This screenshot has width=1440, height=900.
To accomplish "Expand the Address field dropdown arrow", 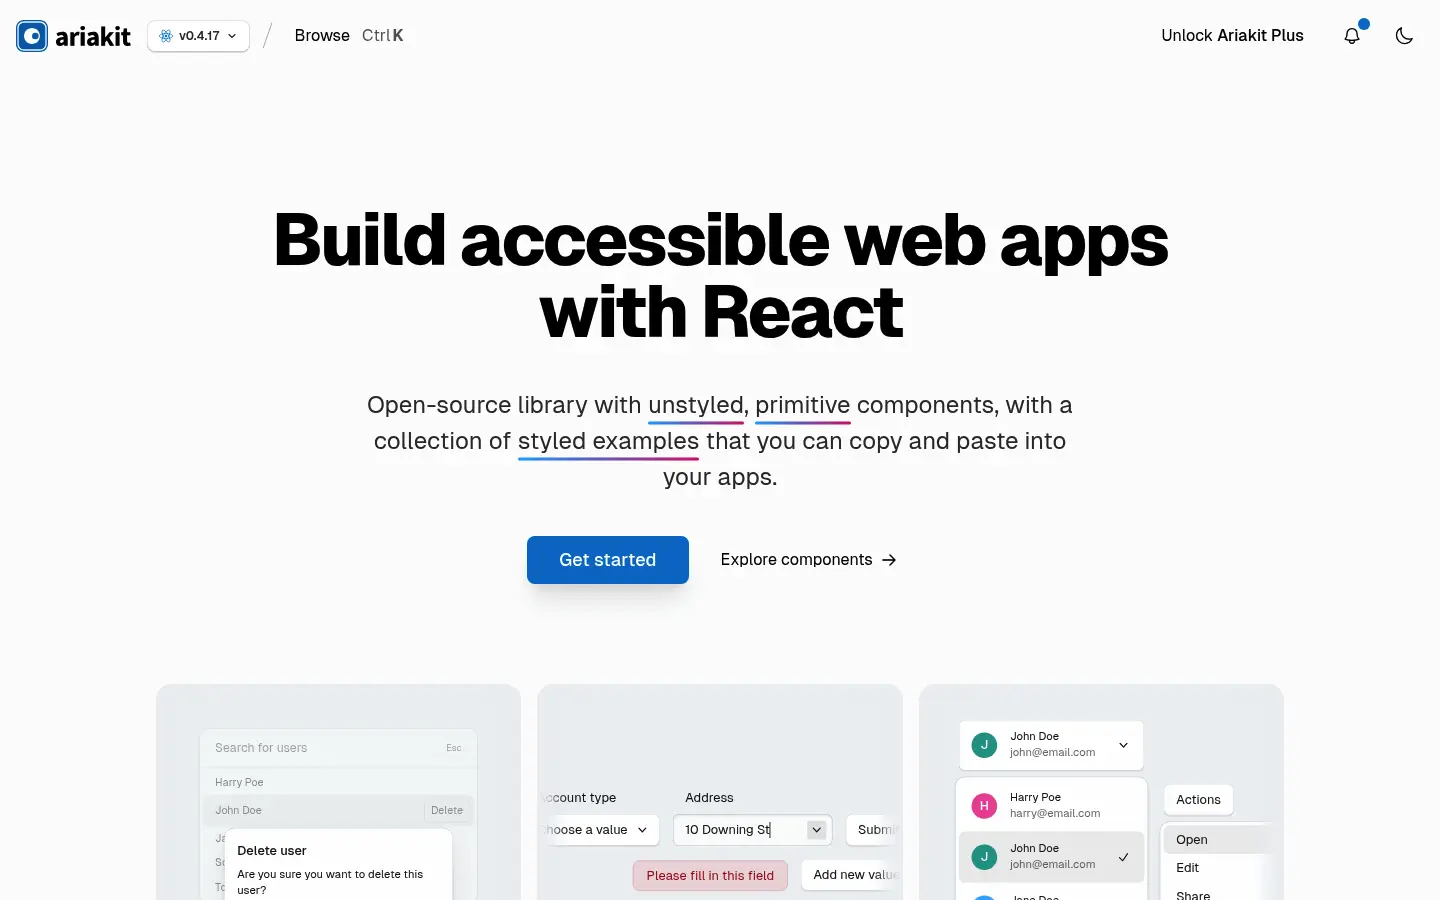I will point(817,830).
